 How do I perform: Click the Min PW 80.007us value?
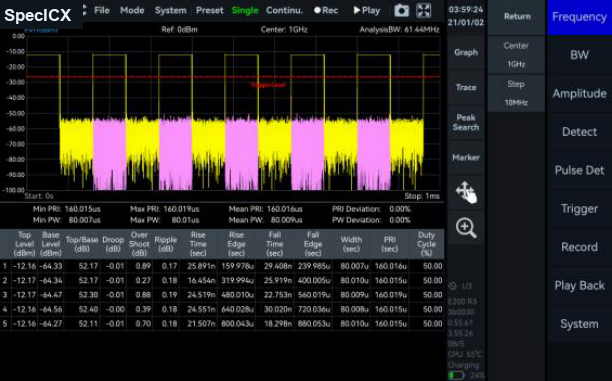click(85, 220)
